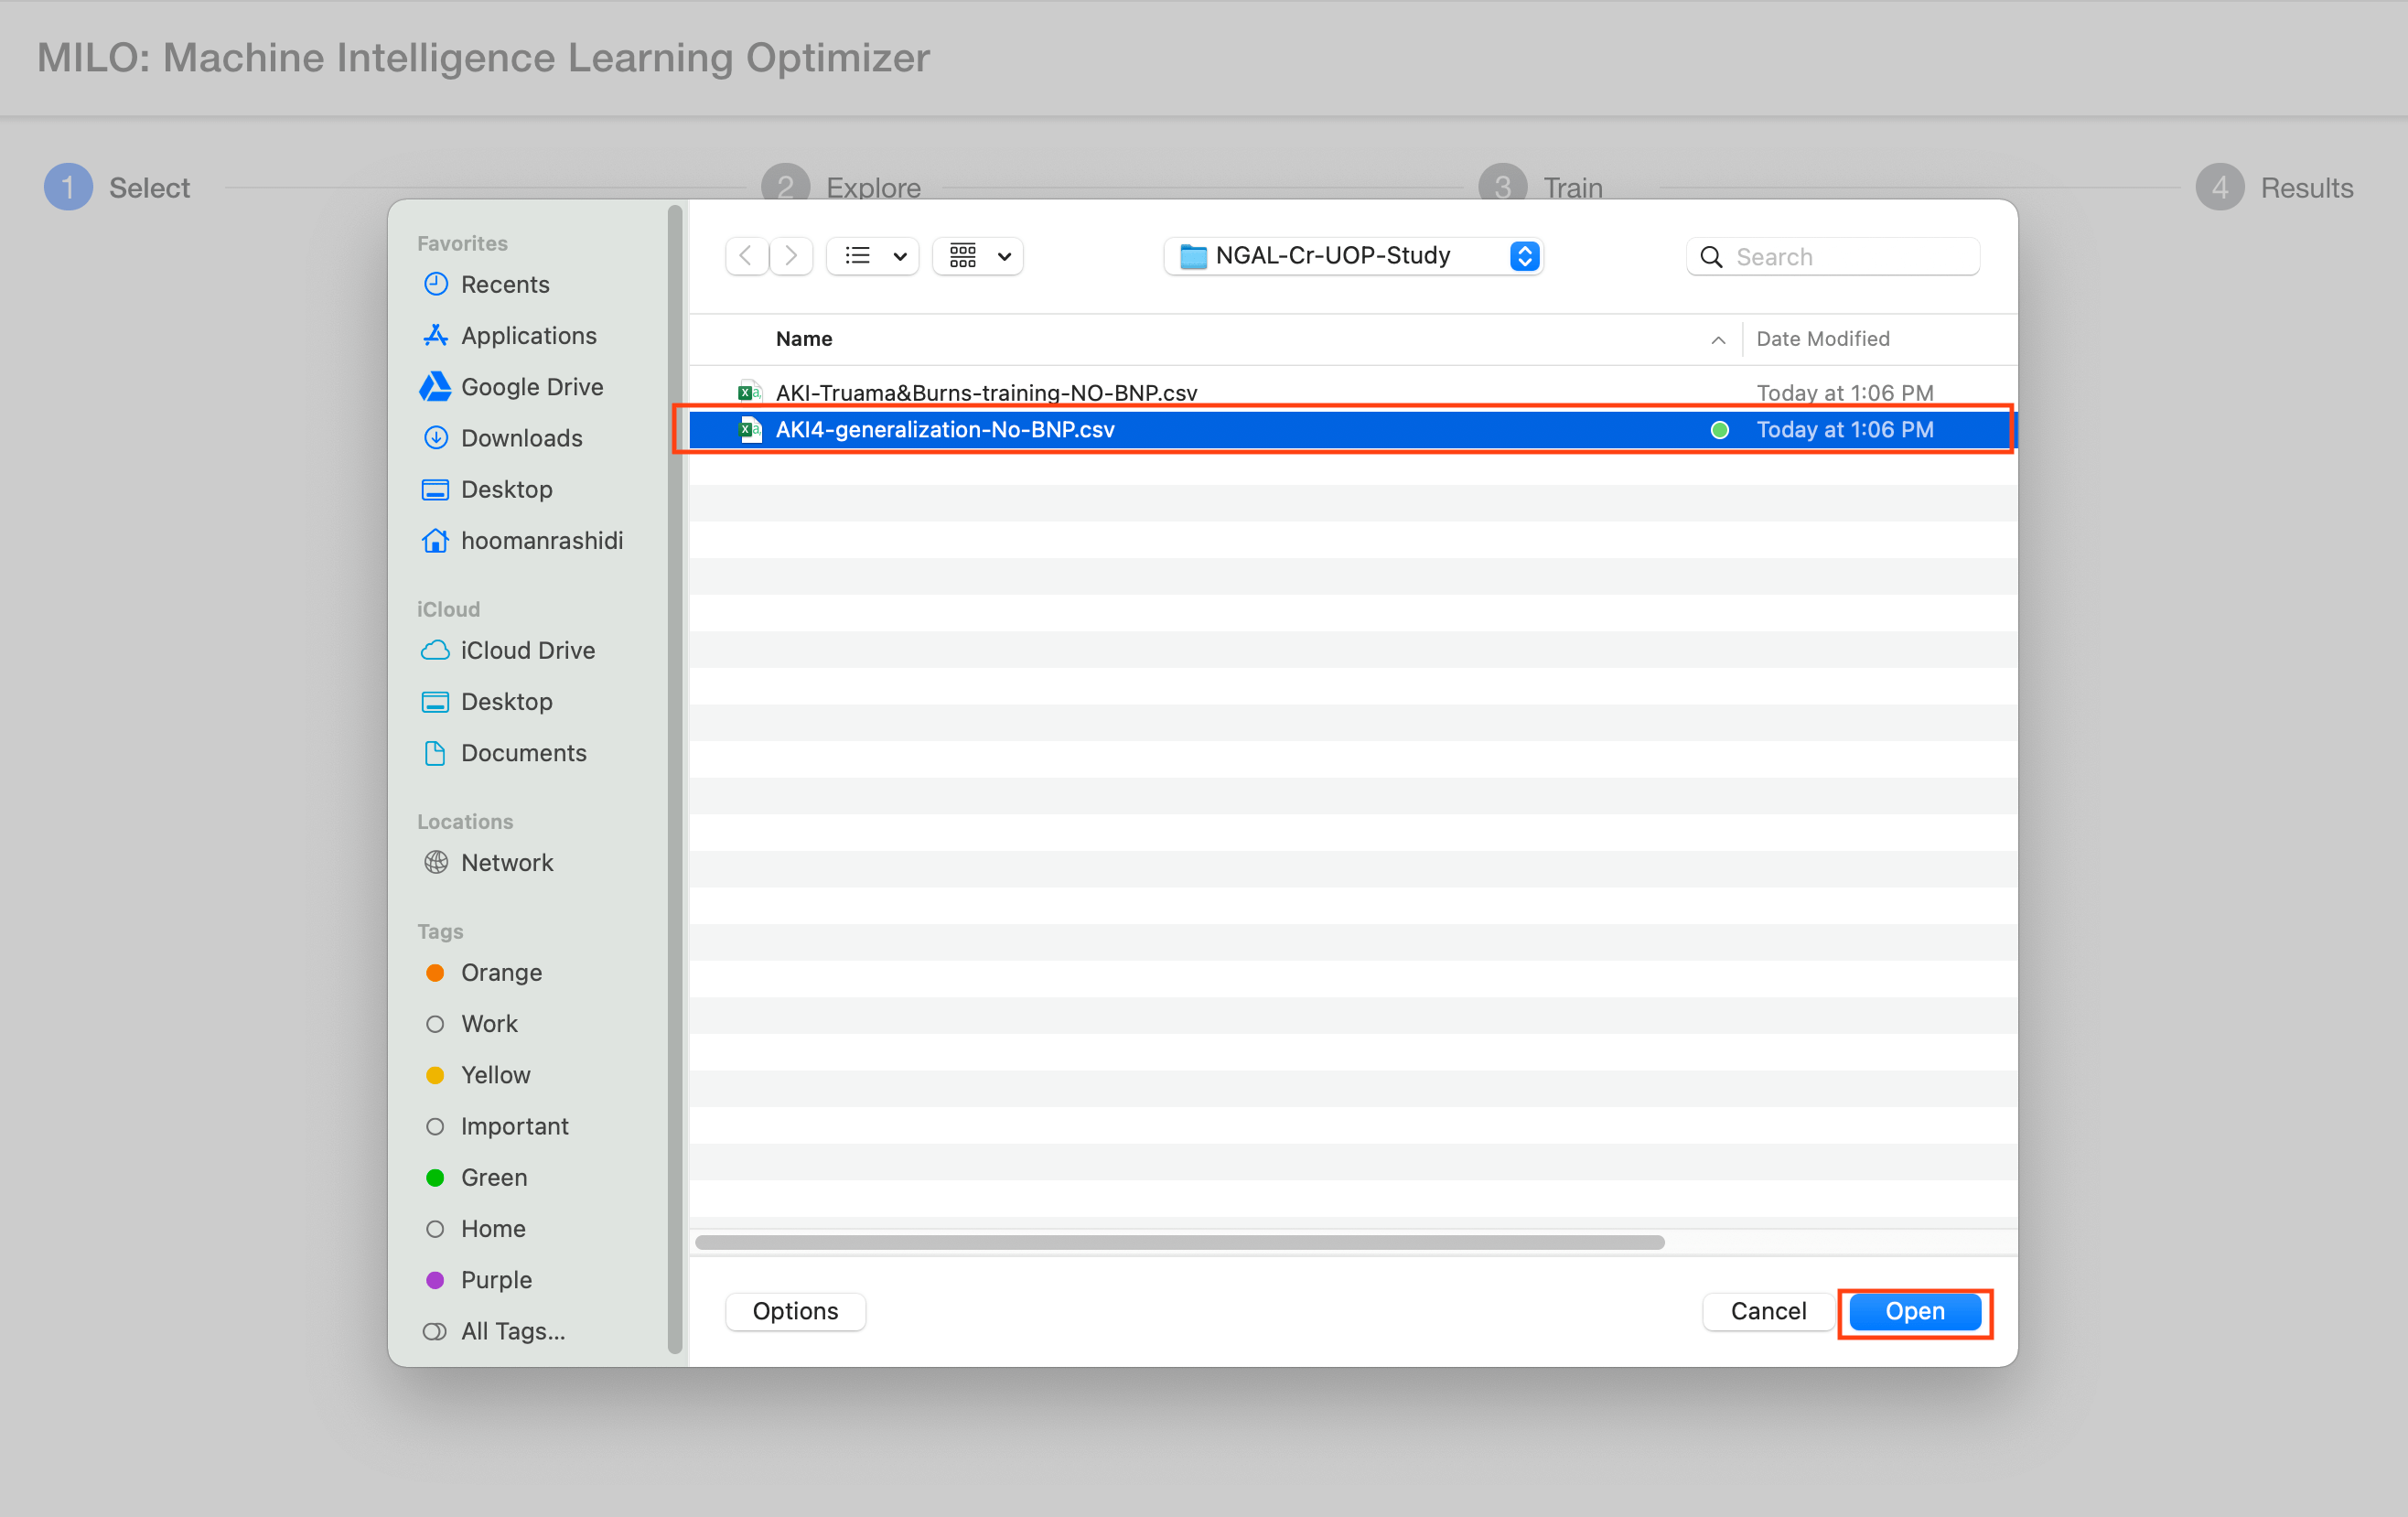Click the Results step in MILO window
This screenshot has width=2408, height=1517.
click(x=2275, y=187)
